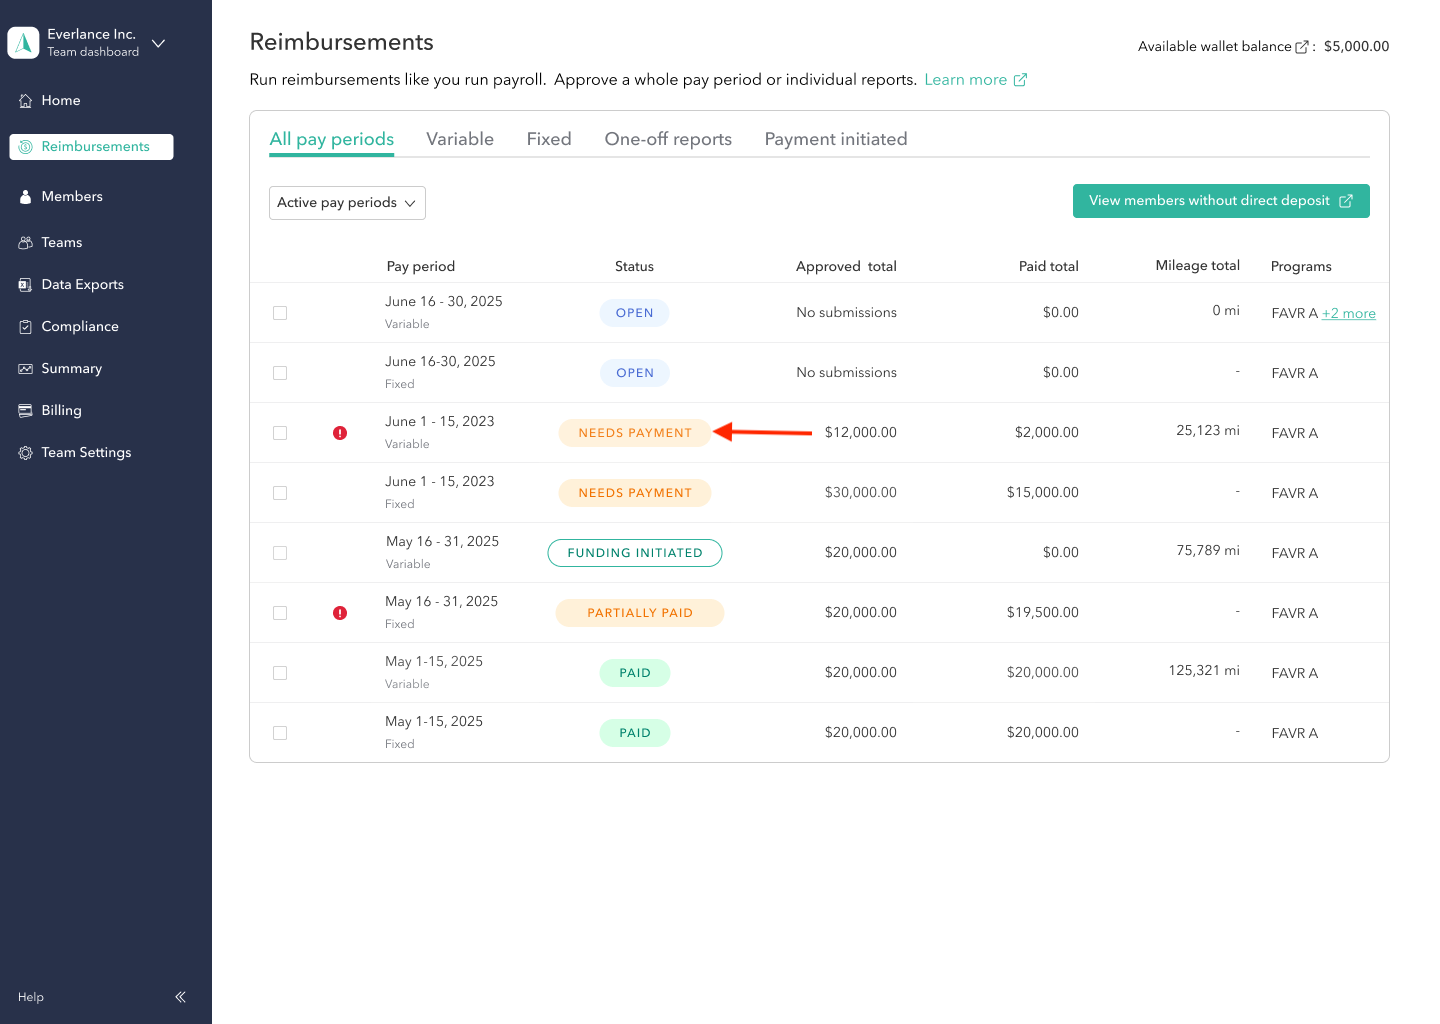Tick the May 16-31 Variable row checkbox

(x=280, y=552)
